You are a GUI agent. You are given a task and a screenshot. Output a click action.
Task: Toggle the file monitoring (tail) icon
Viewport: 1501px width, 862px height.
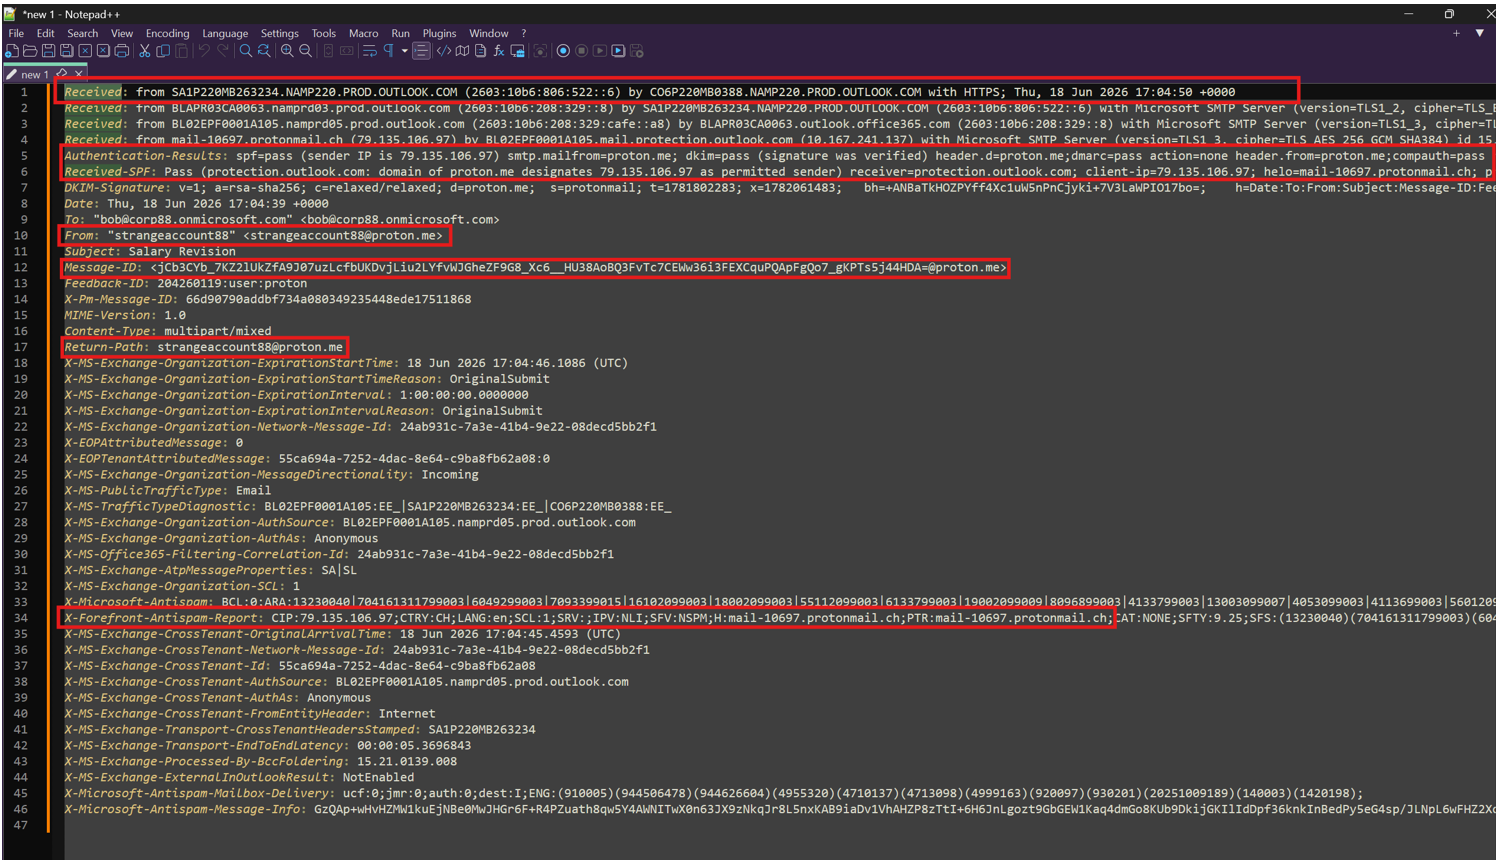click(540, 51)
